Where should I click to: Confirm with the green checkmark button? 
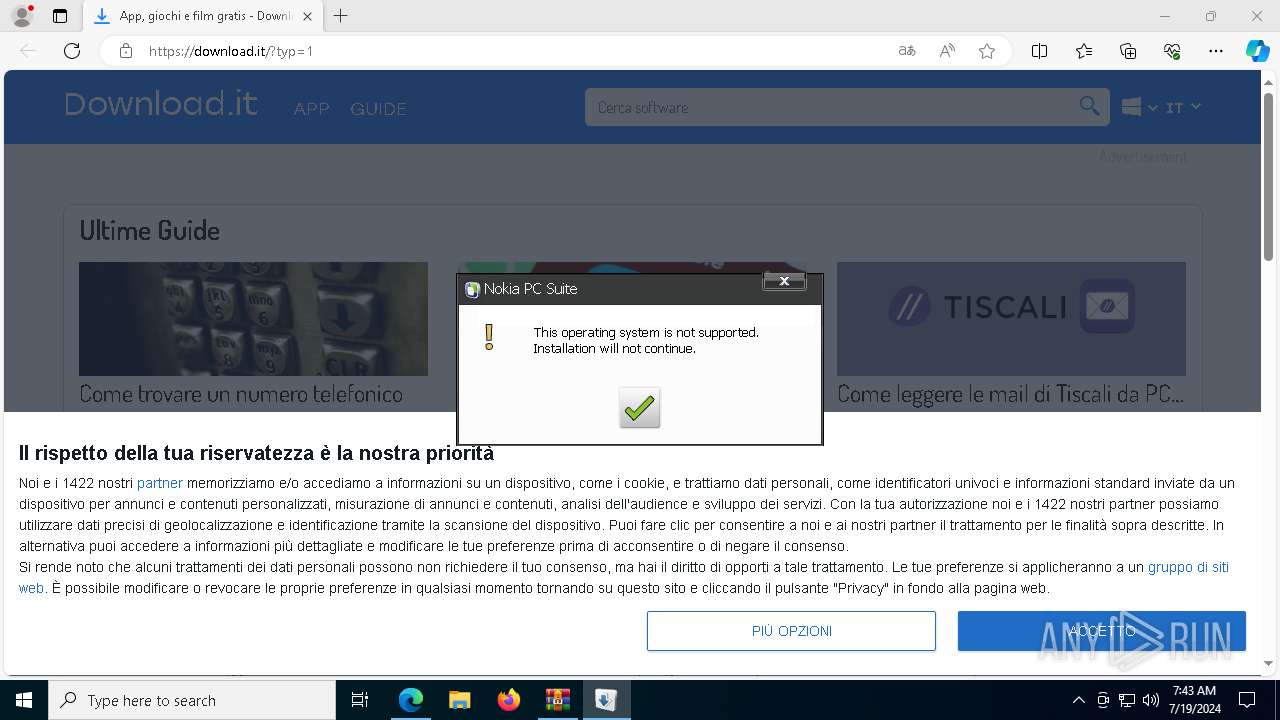coord(639,408)
